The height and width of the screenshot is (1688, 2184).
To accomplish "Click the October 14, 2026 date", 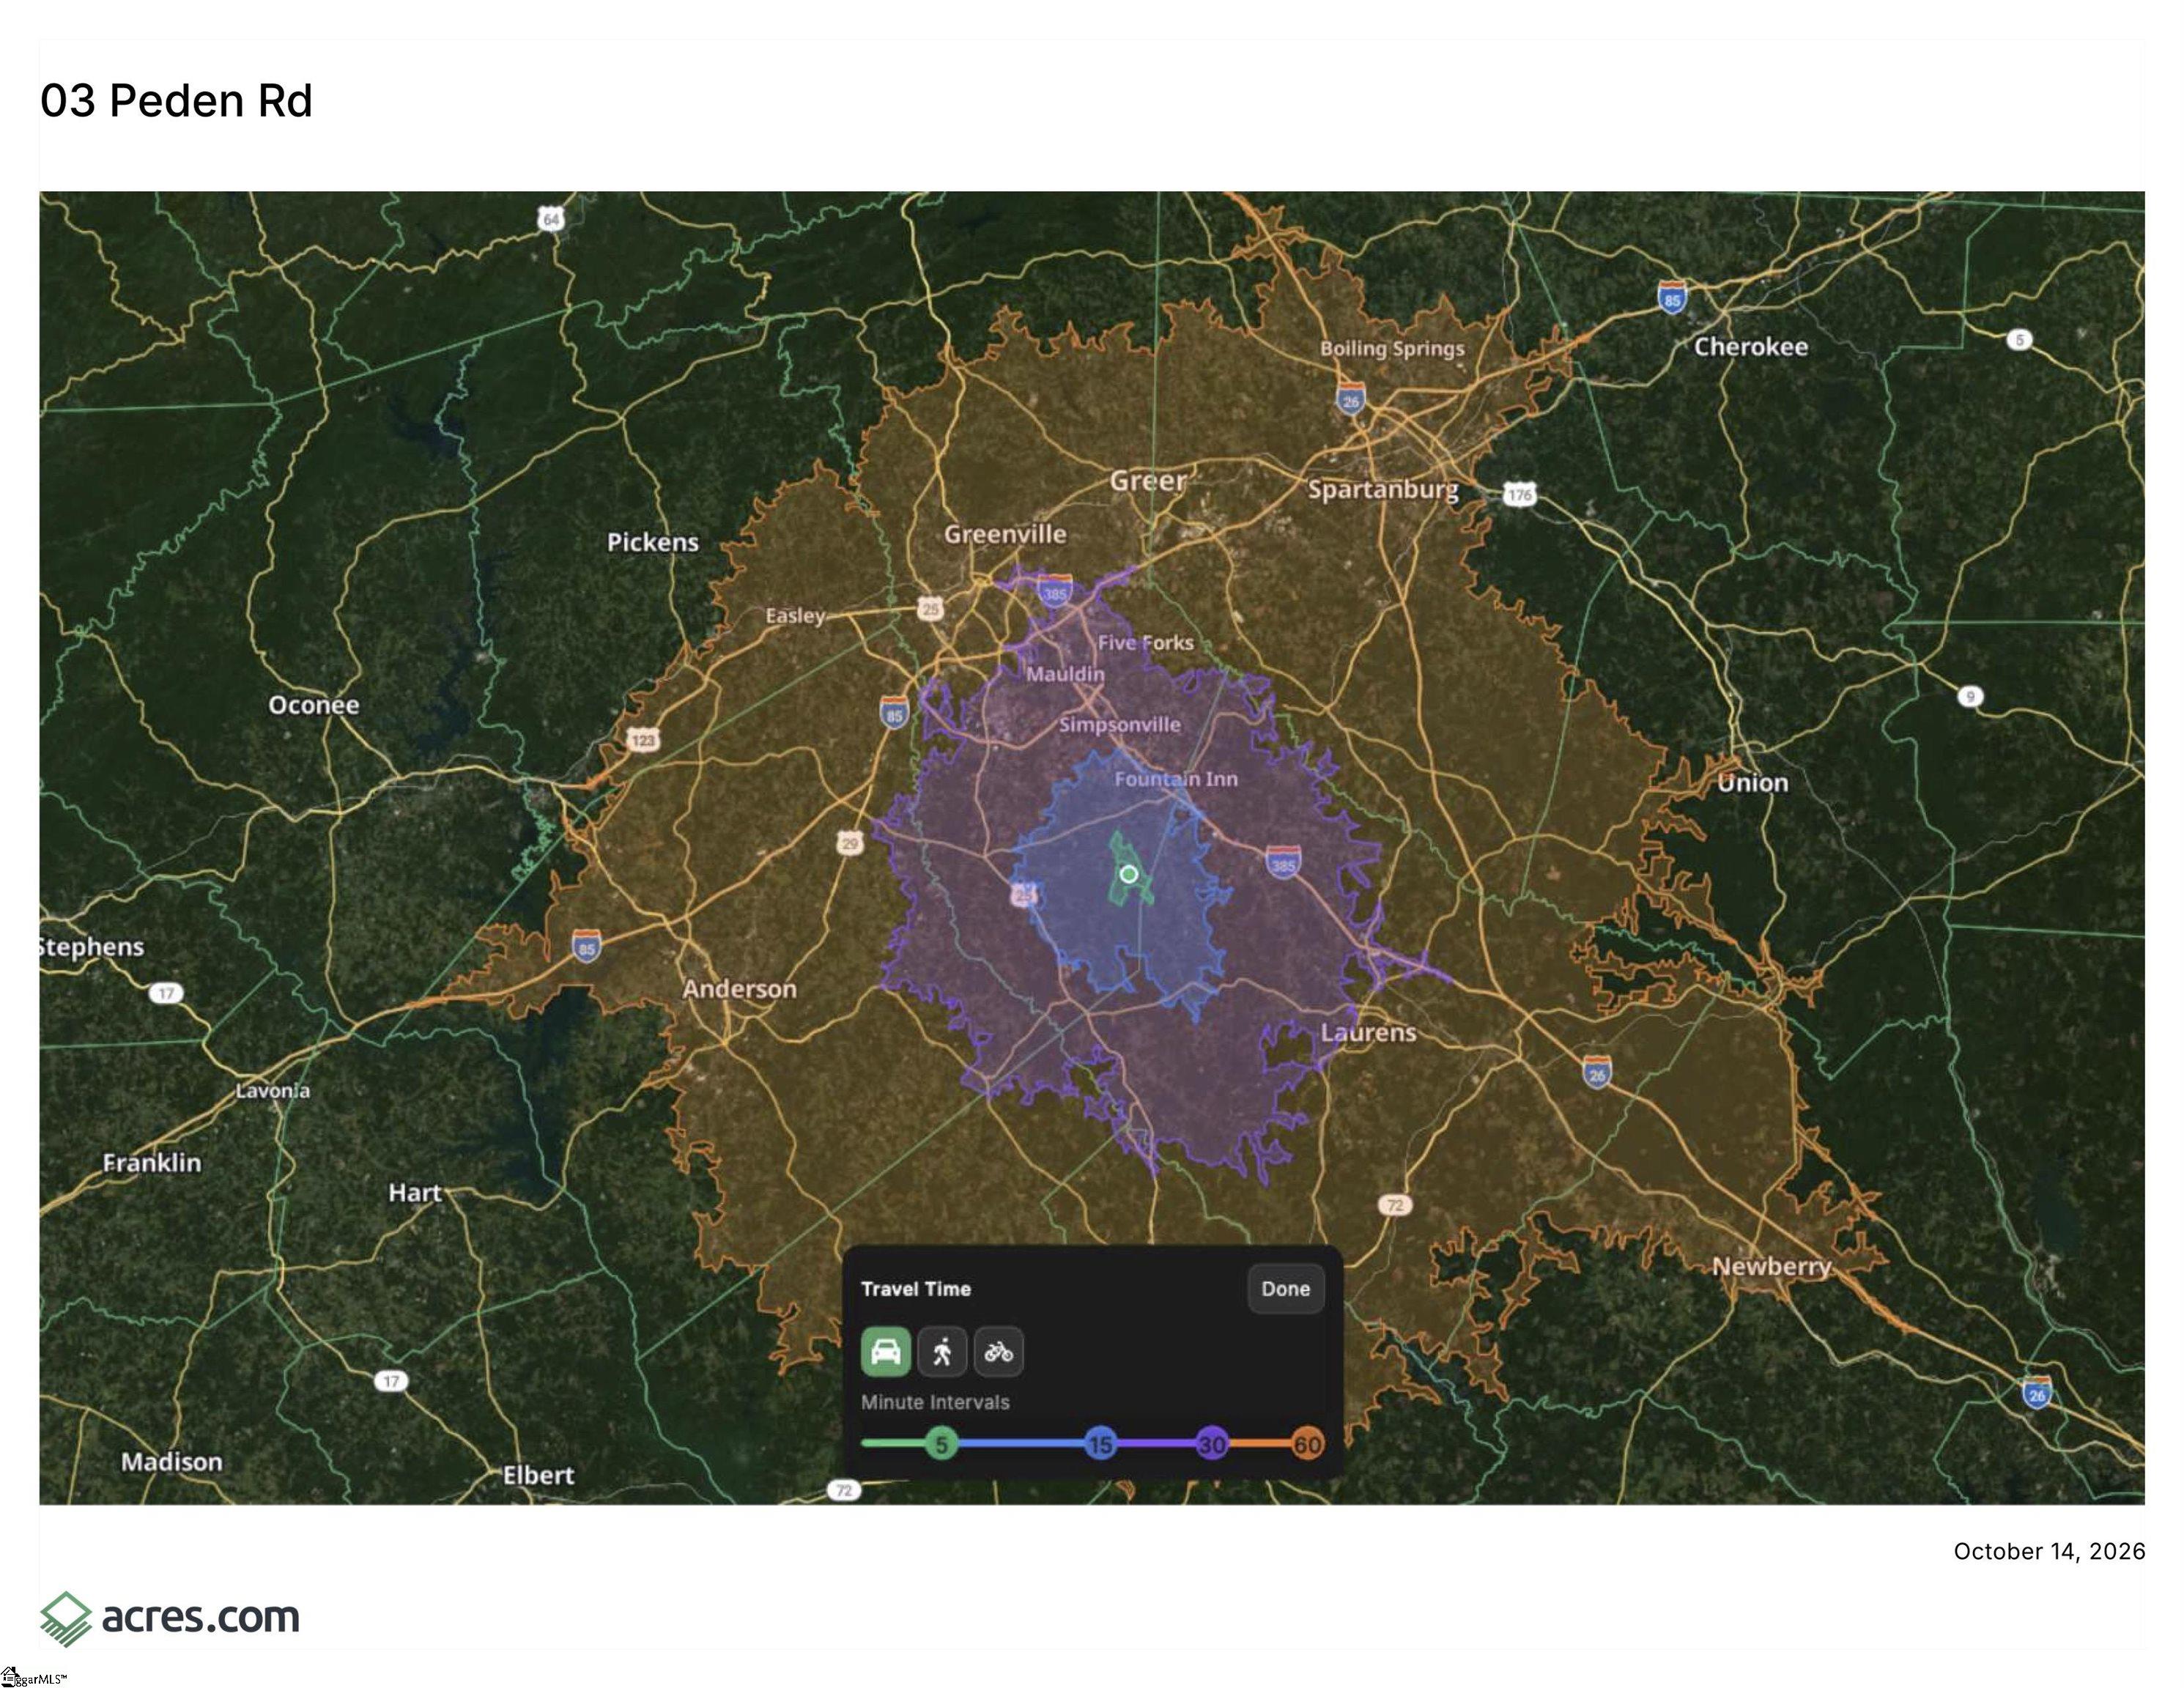I will (2049, 1551).
